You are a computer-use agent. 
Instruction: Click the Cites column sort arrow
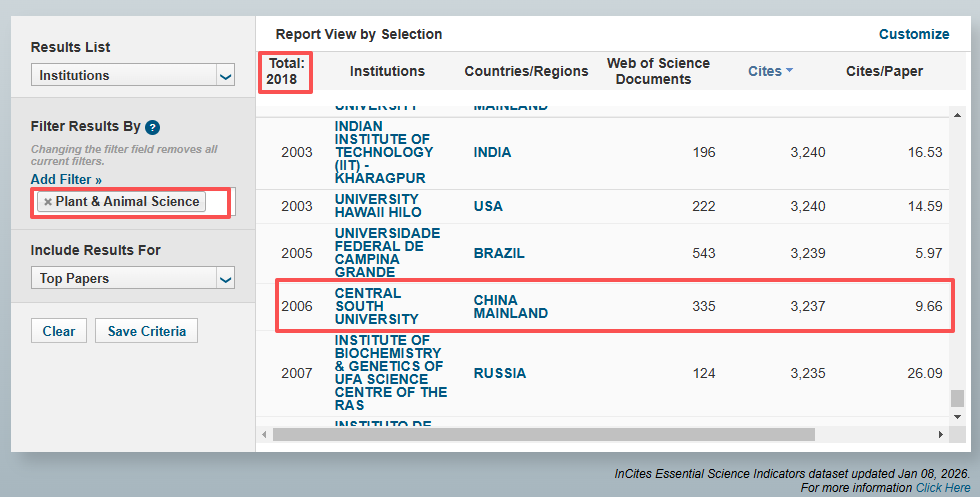(x=789, y=71)
